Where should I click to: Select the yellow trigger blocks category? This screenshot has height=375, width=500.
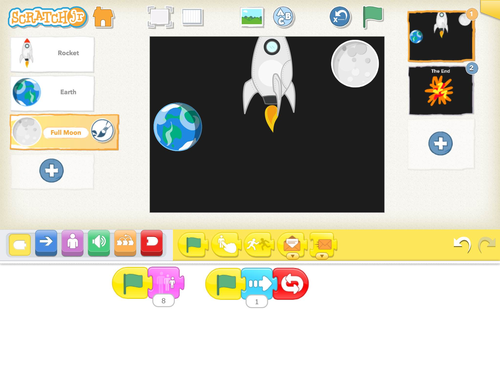pyautogui.click(x=20, y=245)
